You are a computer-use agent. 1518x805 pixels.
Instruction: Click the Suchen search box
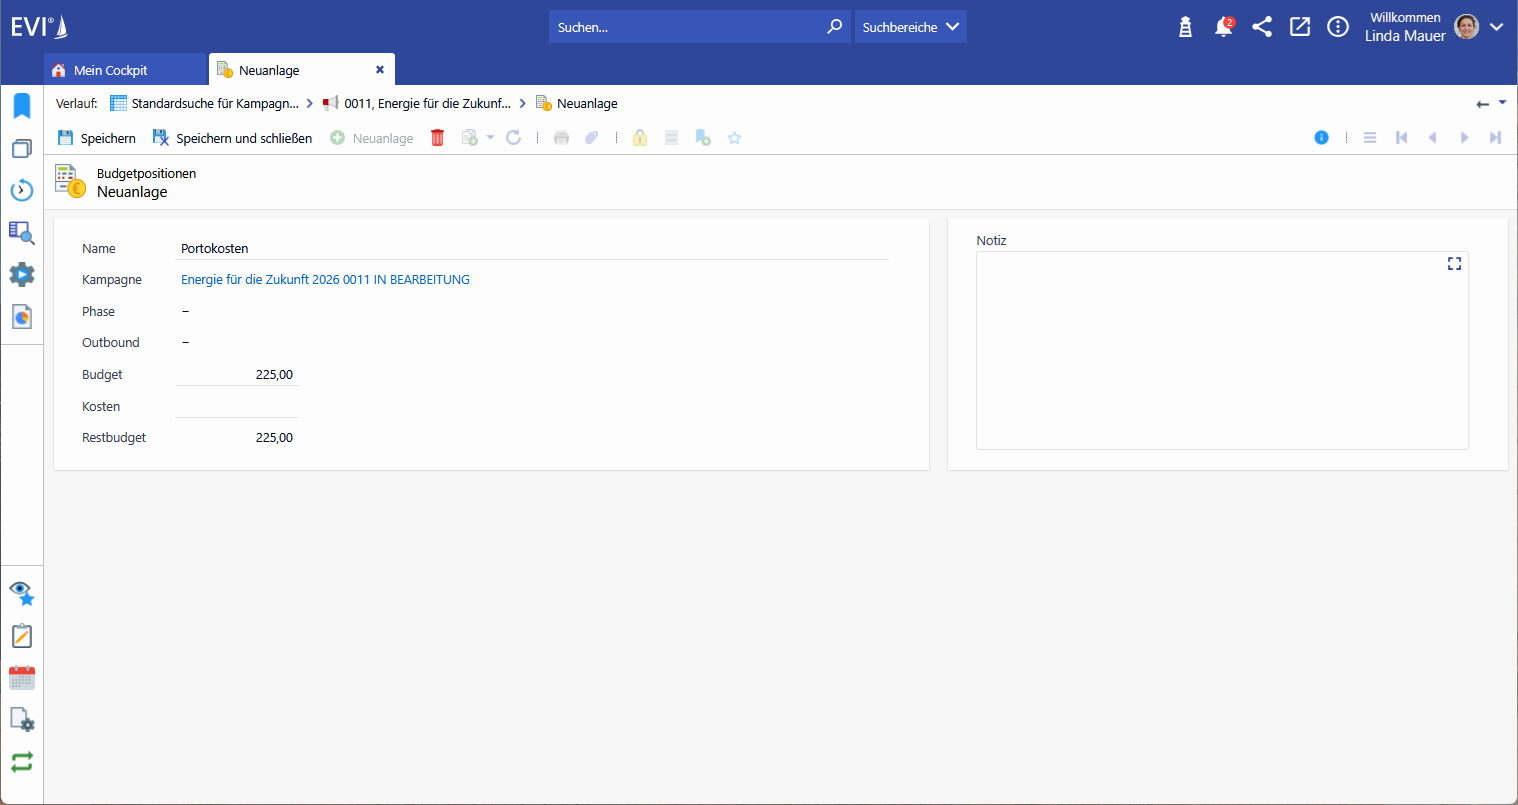pos(690,27)
